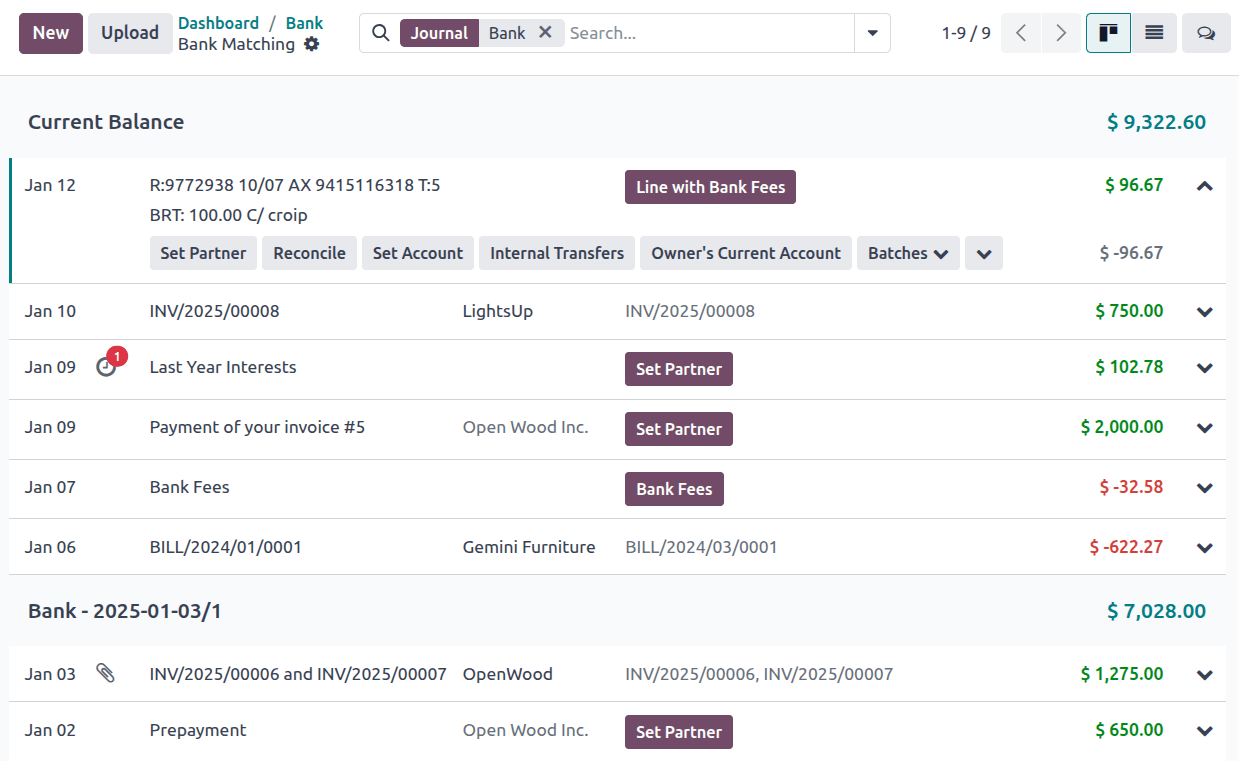
Task: Set Partner on Payment of your invoice #5
Action: [x=678, y=428]
